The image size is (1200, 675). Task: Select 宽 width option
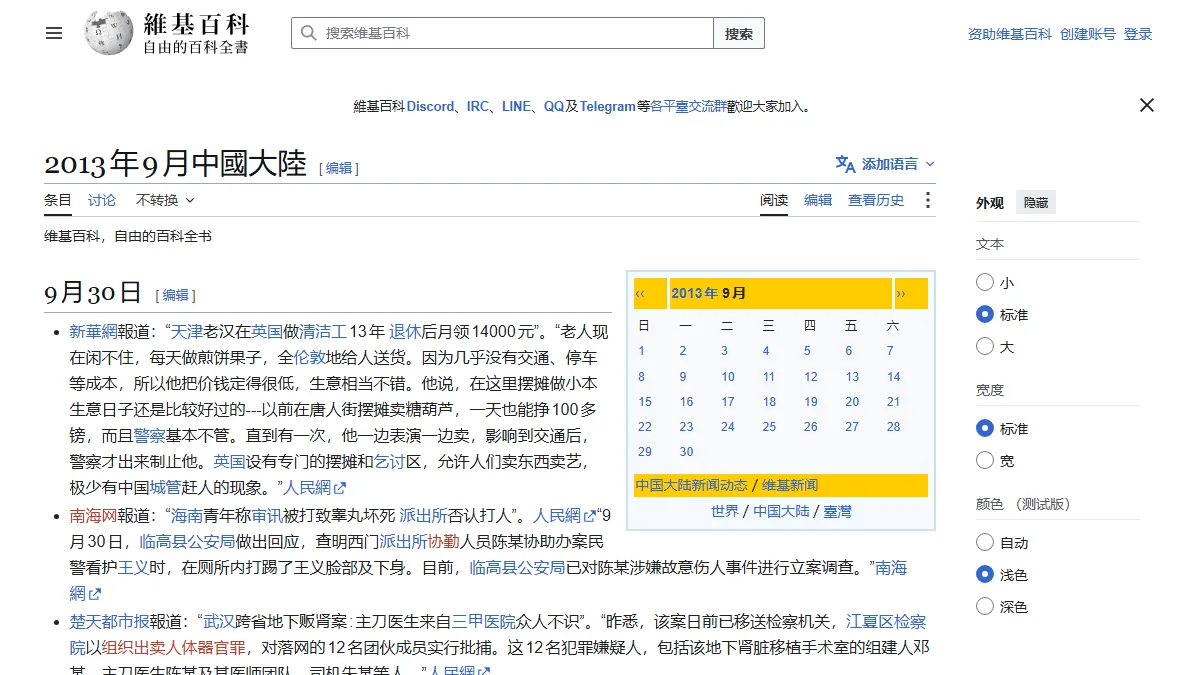[985, 461]
